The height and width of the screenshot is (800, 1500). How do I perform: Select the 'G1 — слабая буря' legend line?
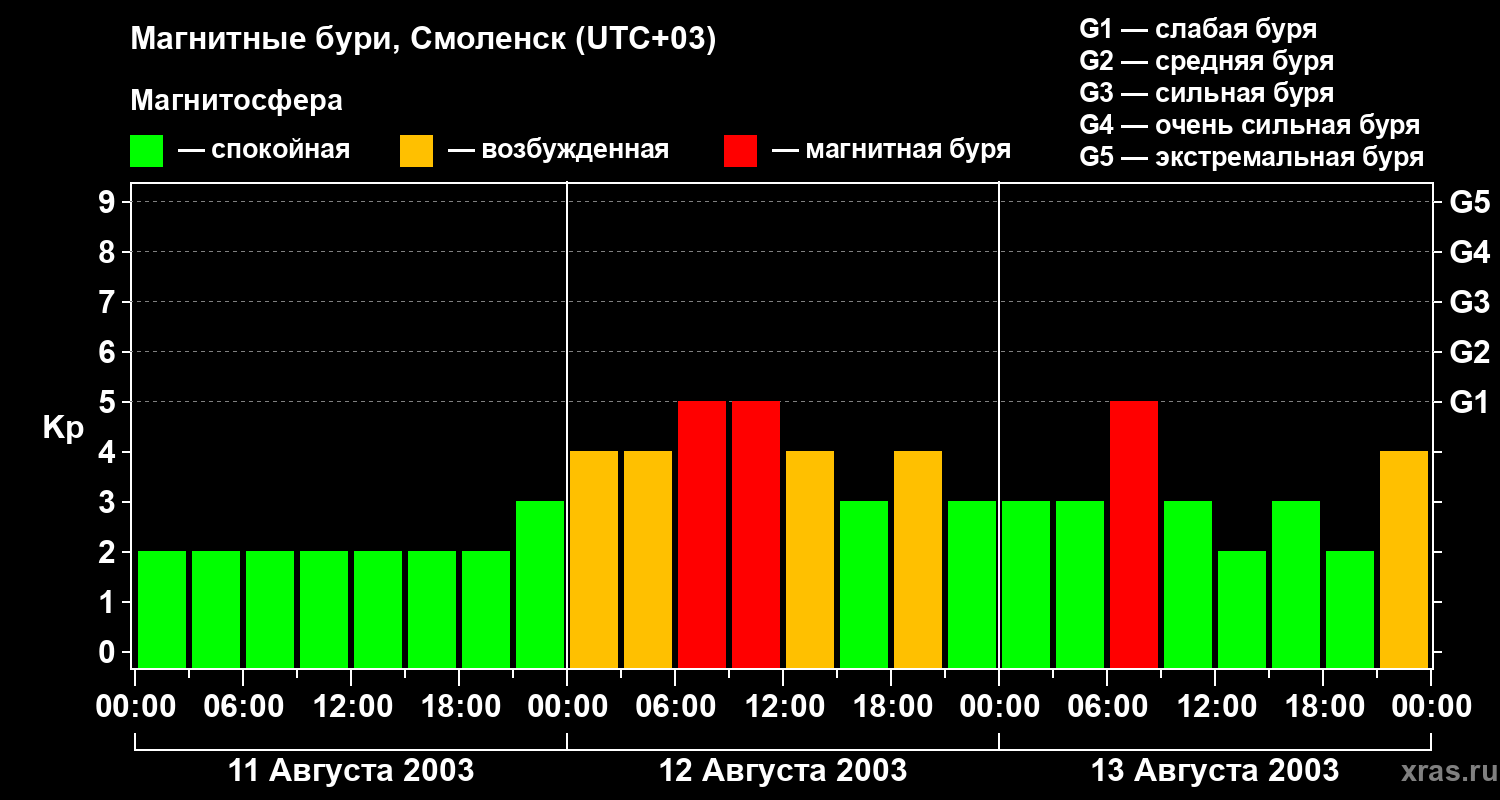point(1198,29)
